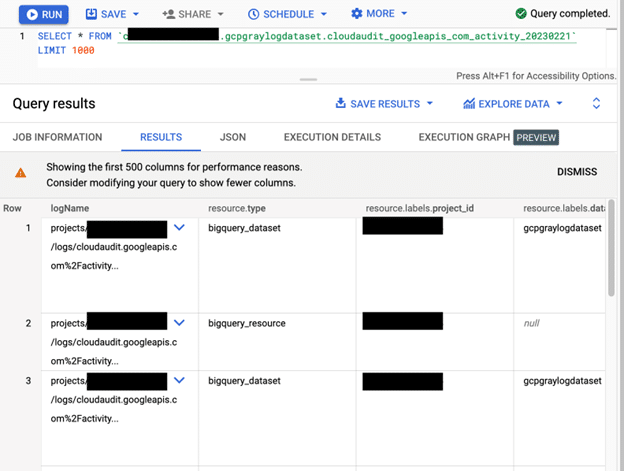Expand the EXPLORE DATA dropdown arrow
The image size is (624, 471).
coord(560,103)
